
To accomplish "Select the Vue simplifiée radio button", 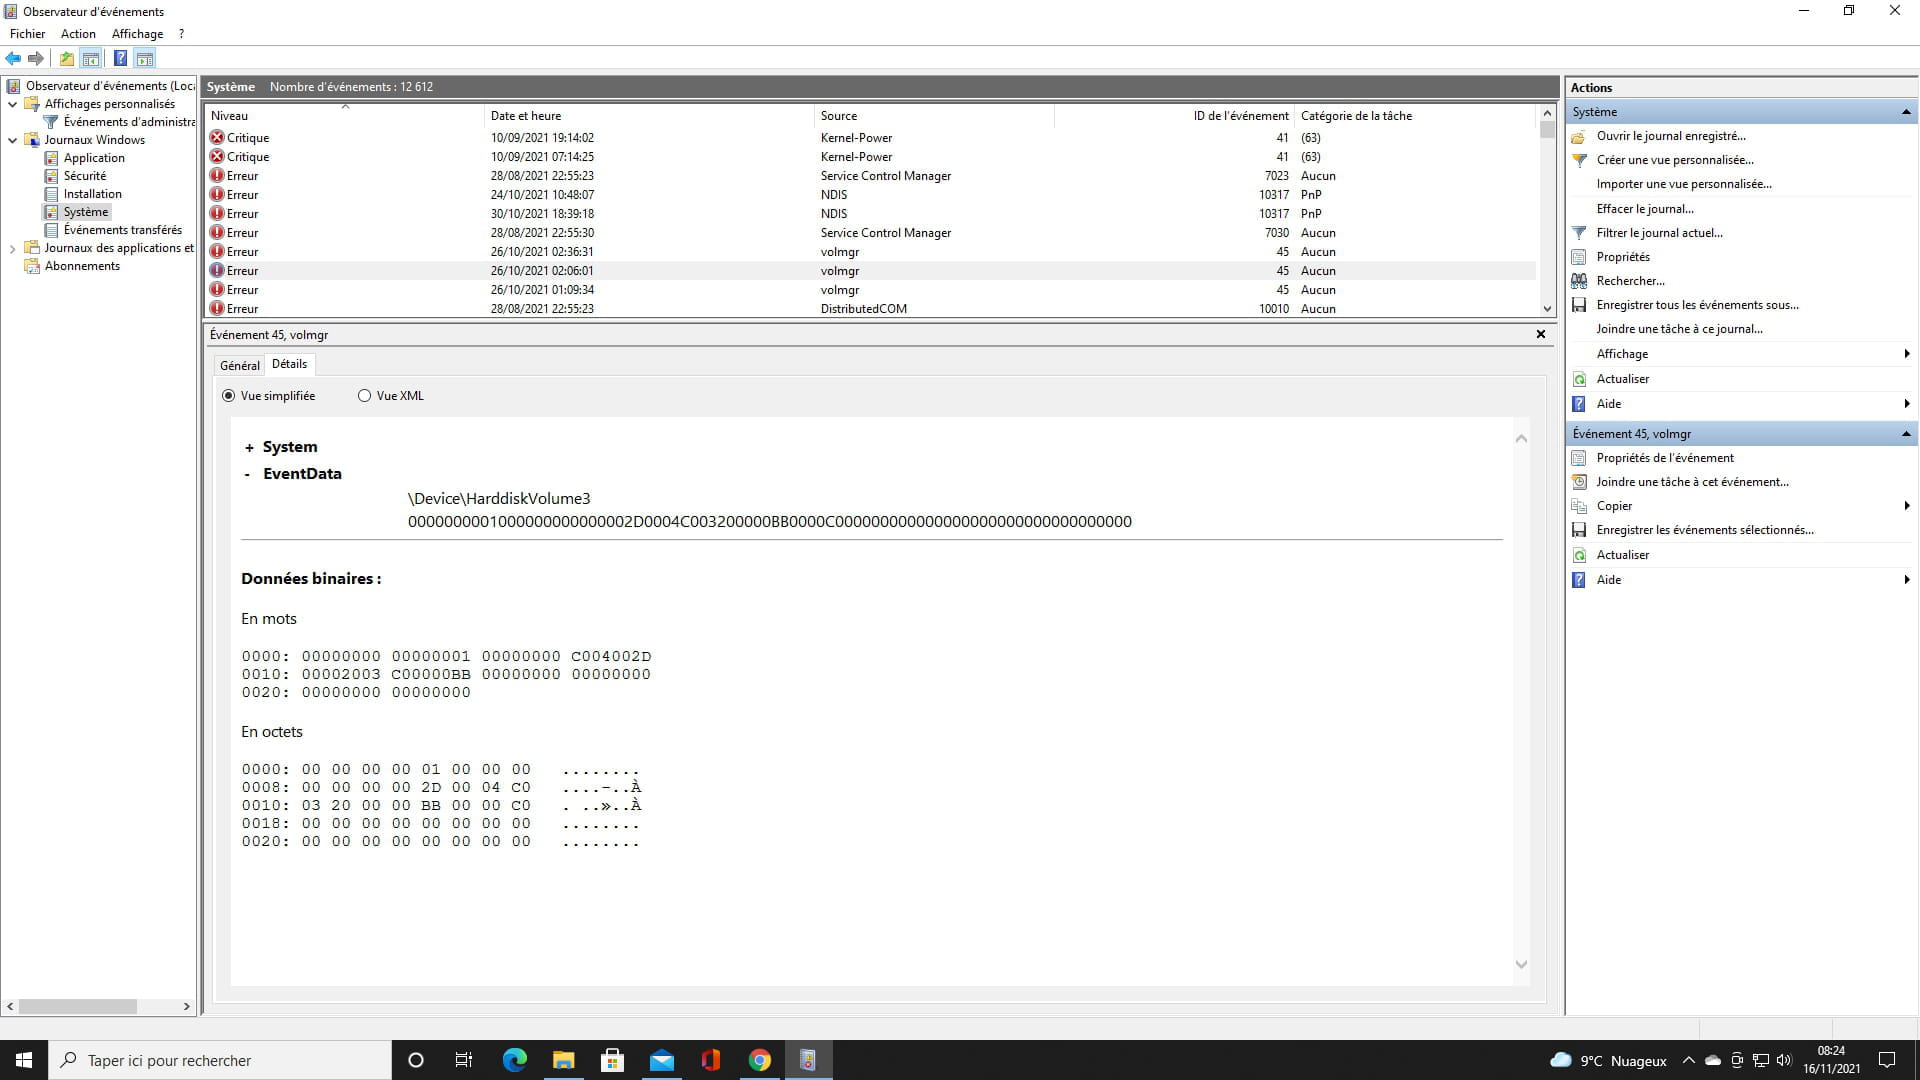I will tap(229, 396).
